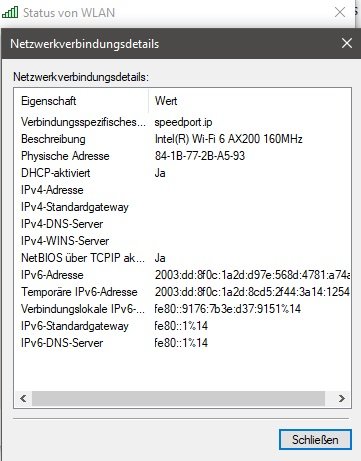Click the horizontal scrollbar thumb
361x461 pixels.
tap(178, 398)
